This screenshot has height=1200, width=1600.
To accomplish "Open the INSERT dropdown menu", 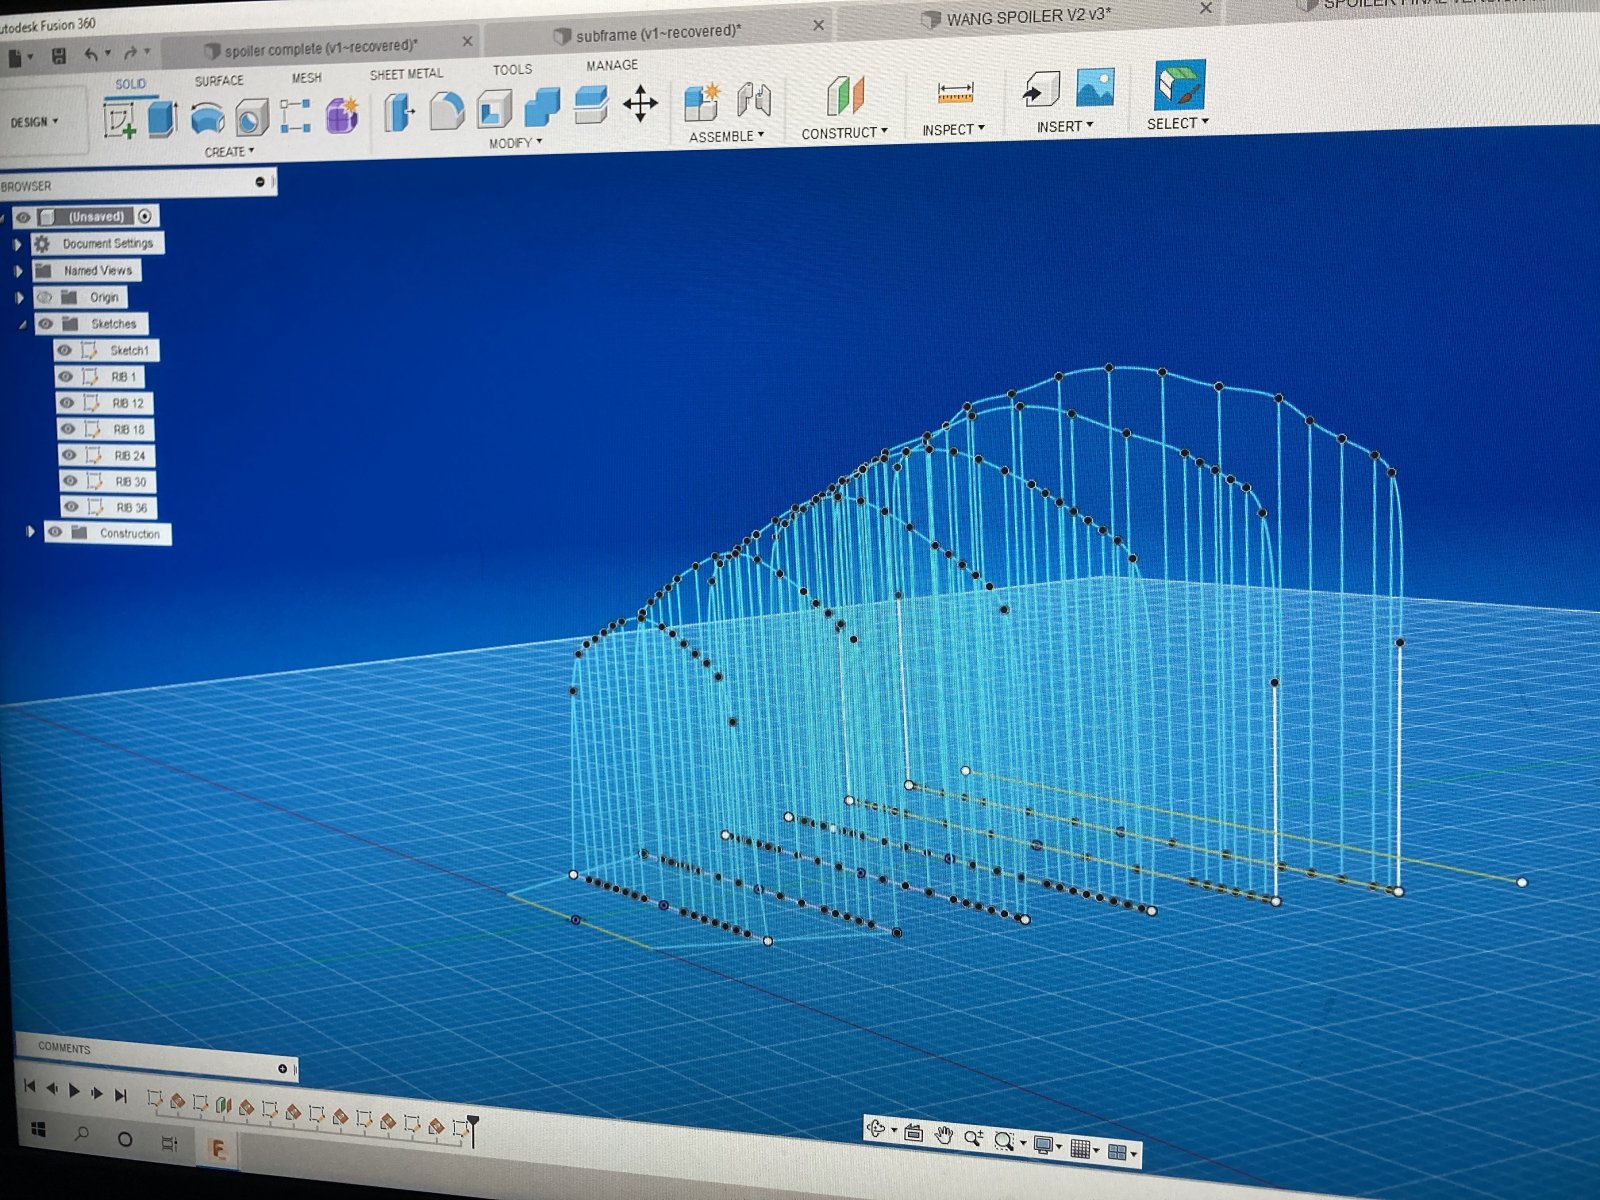I will point(1065,126).
